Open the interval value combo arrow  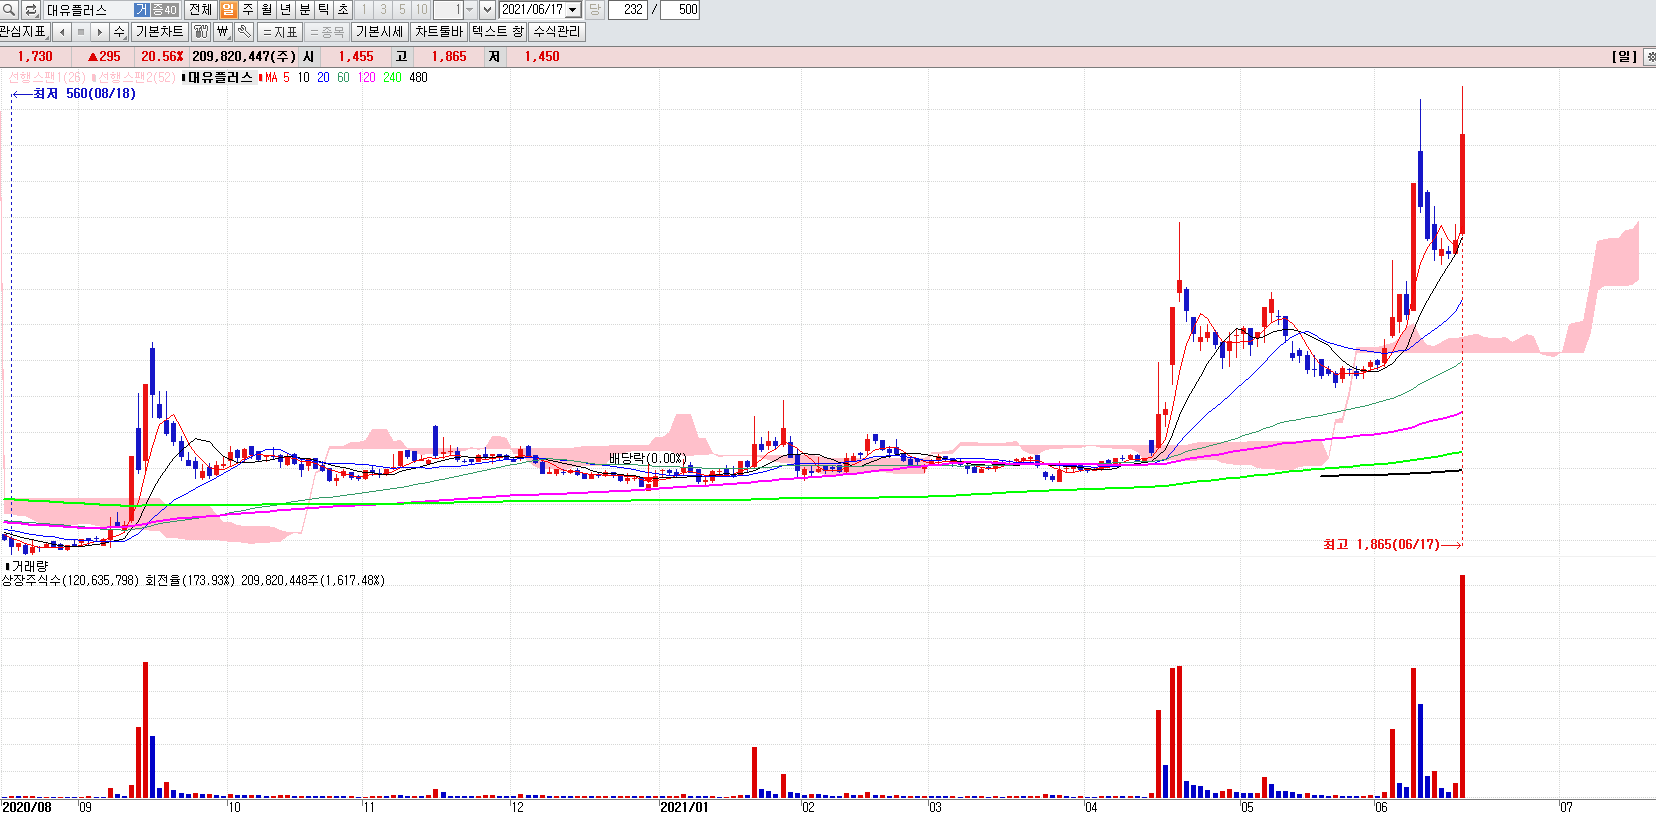coord(469,10)
